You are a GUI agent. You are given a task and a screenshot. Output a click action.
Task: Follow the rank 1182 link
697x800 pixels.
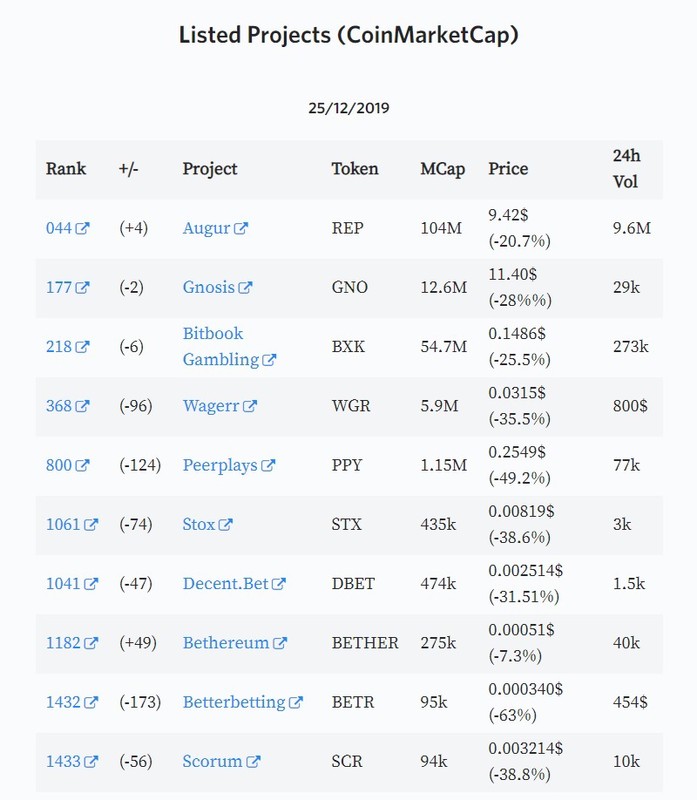[x=72, y=642]
